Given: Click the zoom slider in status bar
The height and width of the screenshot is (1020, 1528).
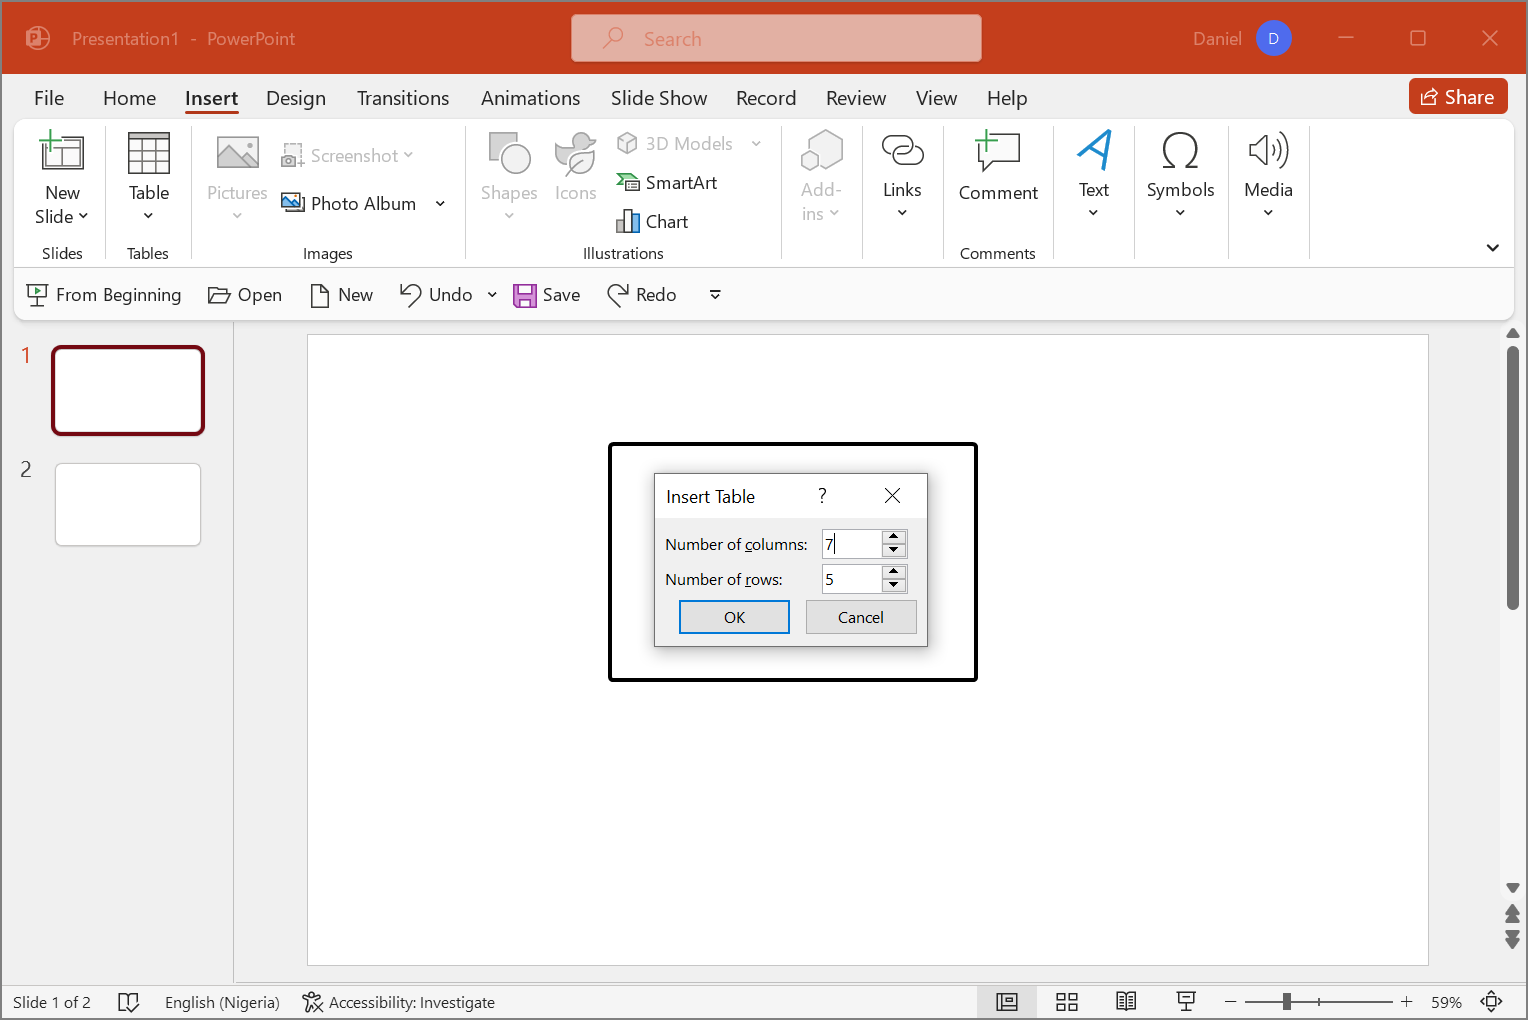Looking at the screenshot, I should (1287, 1002).
